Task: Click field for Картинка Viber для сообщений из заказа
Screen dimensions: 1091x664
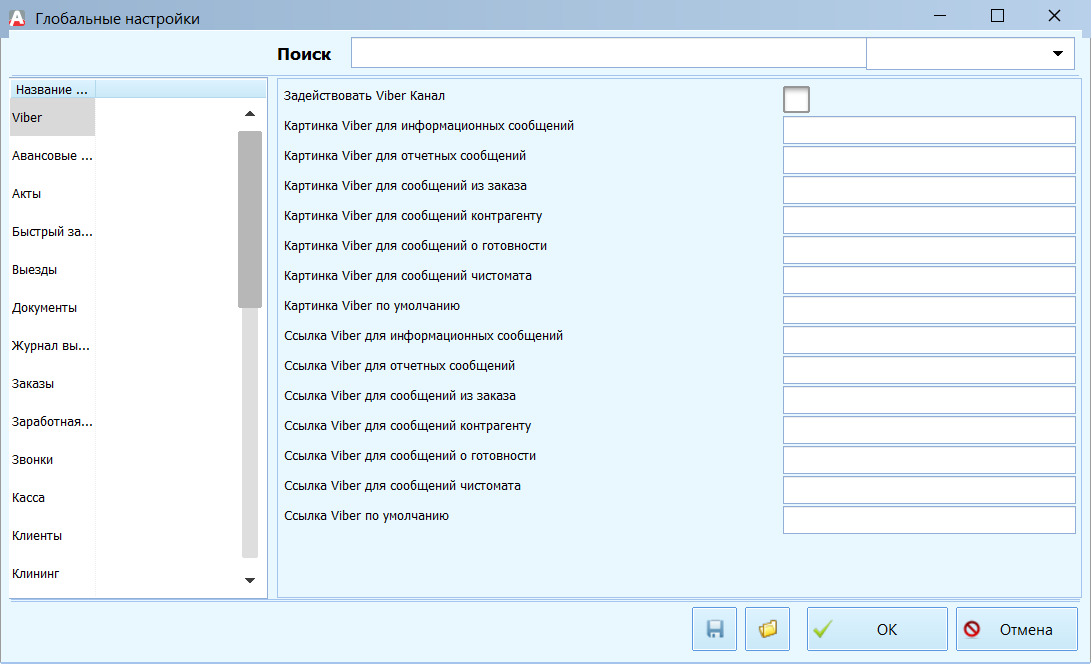Action: (929, 190)
